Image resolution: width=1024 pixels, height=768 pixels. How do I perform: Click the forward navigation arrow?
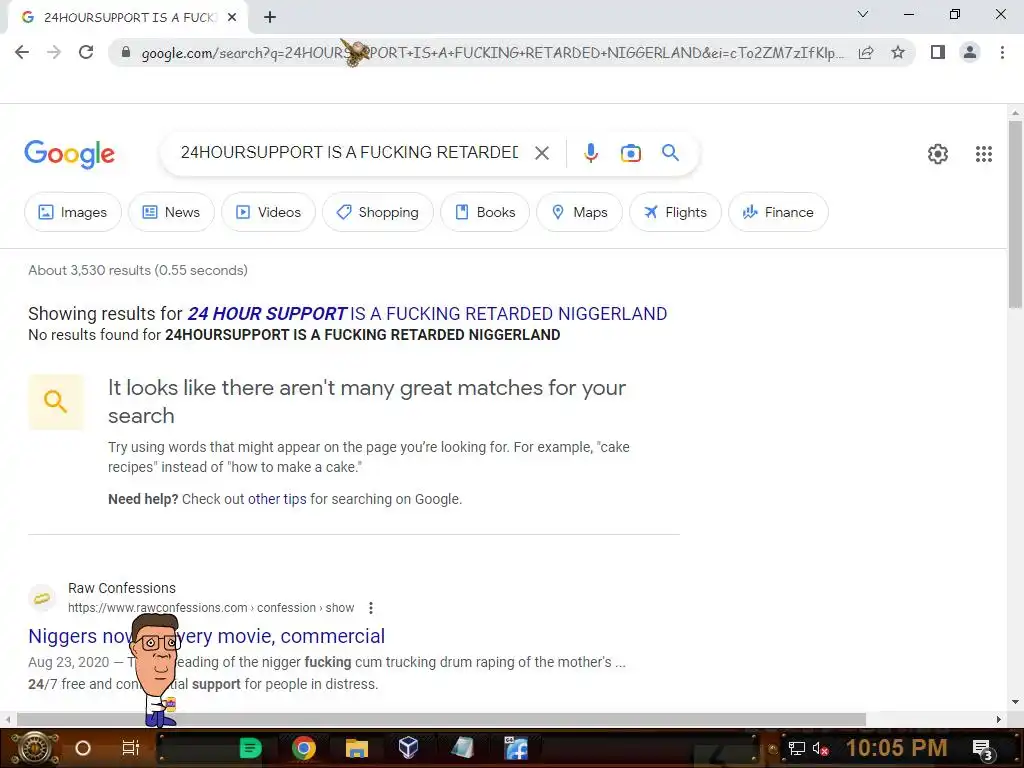pos(54,52)
